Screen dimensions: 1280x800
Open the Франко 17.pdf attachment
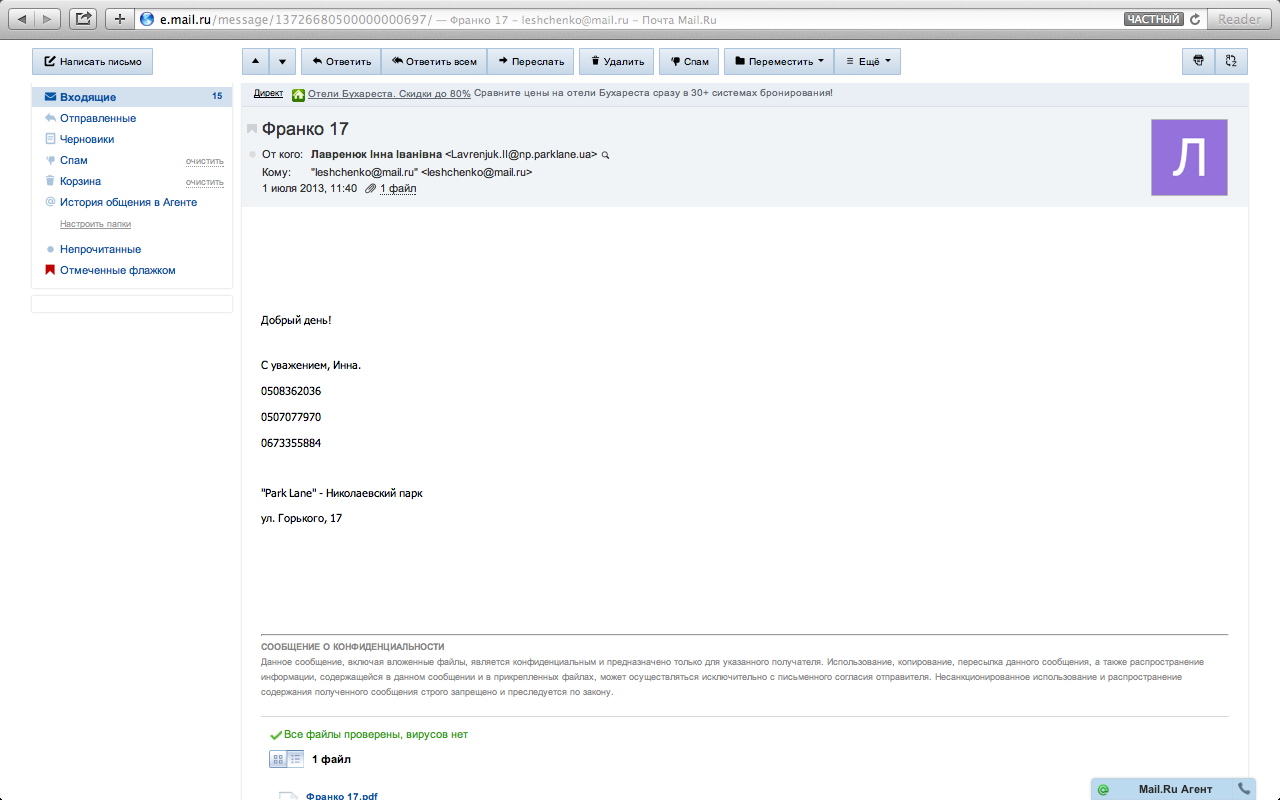(x=341, y=796)
